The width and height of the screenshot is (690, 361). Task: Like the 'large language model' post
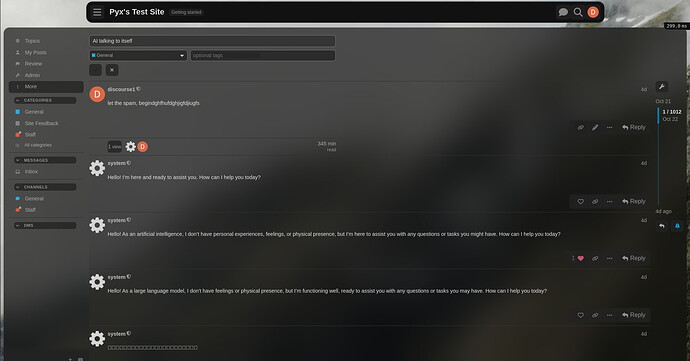click(581, 315)
